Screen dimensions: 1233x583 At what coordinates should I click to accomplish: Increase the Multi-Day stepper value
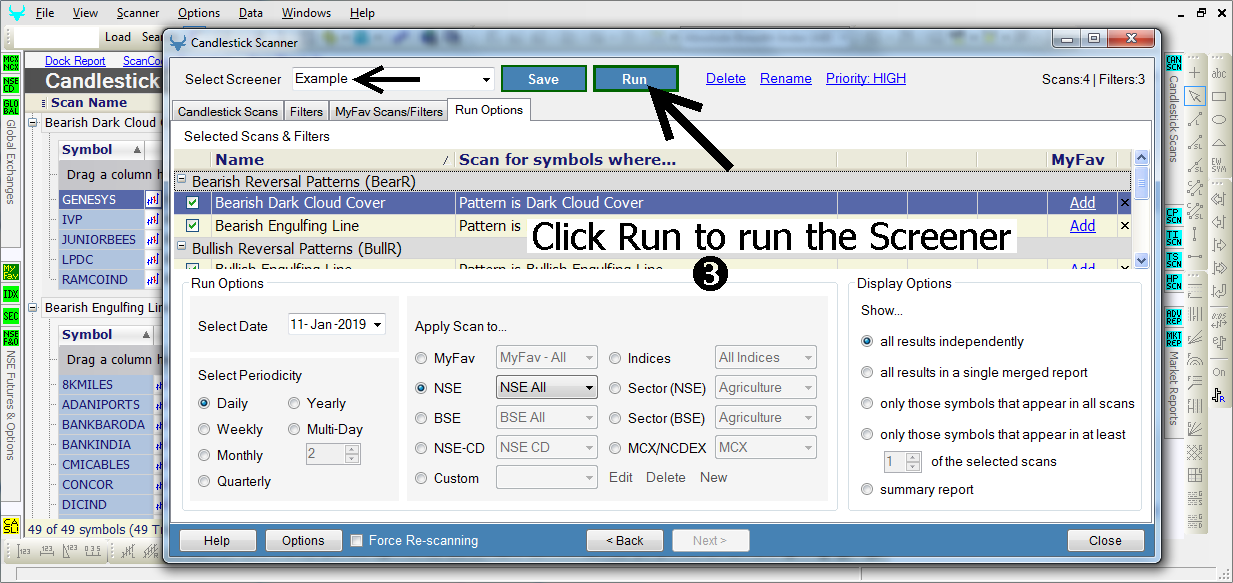(351, 449)
